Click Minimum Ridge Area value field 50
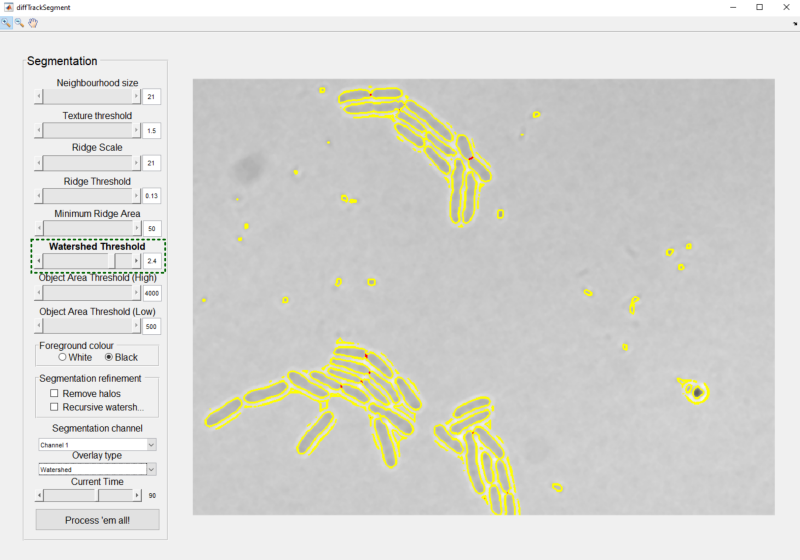800x560 pixels. pyautogui.click(x=151, y=228)
